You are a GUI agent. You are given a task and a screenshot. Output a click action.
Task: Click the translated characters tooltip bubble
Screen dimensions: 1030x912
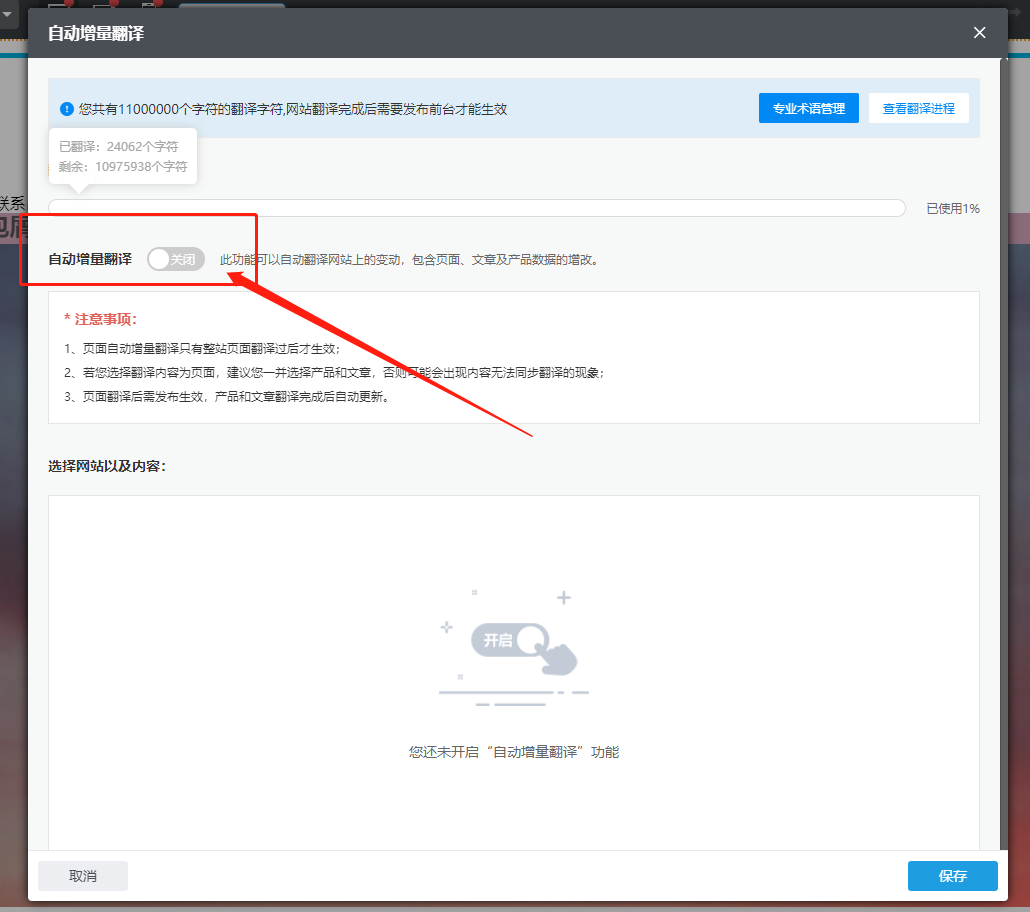[123, 156]
